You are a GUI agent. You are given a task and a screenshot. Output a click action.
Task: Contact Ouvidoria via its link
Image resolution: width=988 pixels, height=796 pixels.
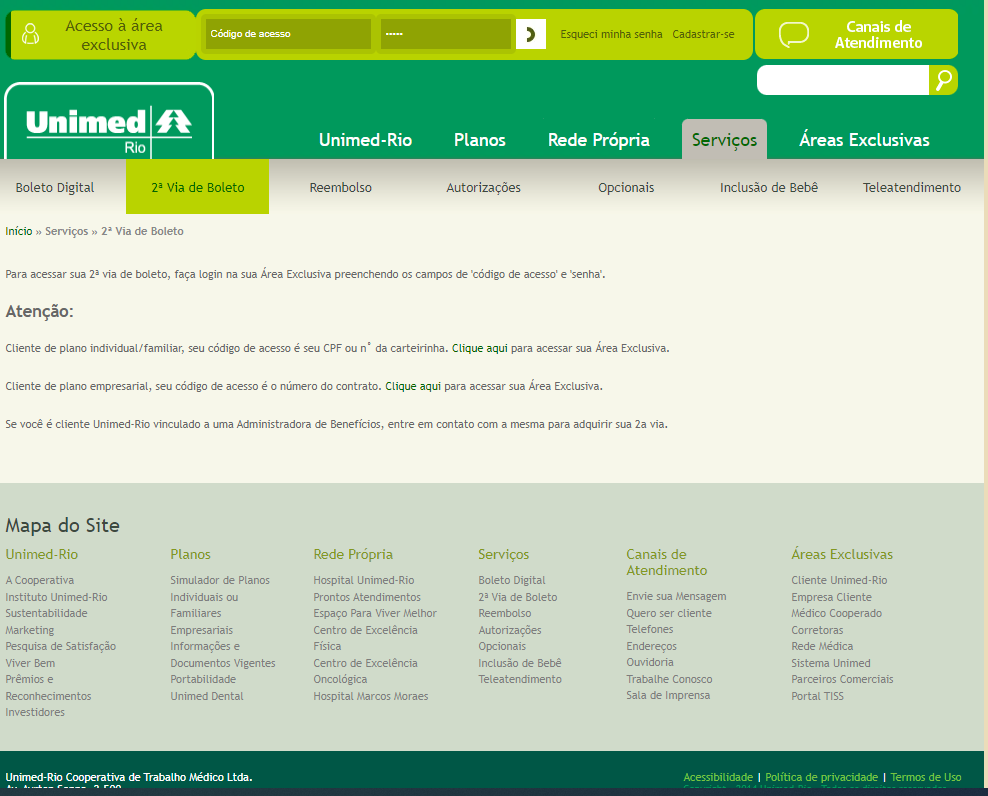pyautogui.click(x=650, y=662)
